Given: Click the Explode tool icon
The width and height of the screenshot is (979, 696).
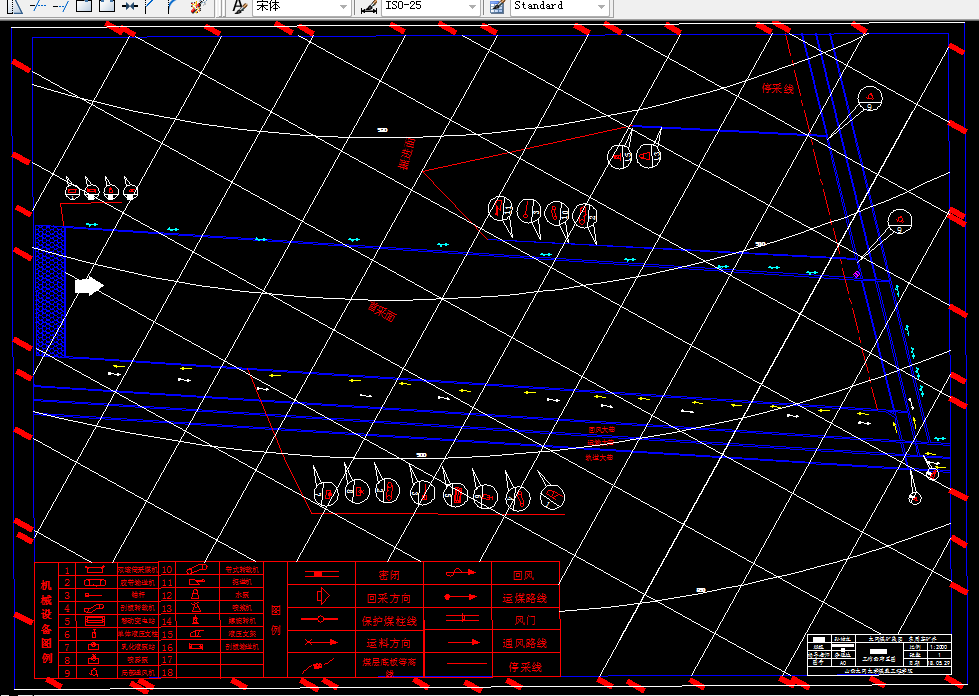Looking at the screenshot, I should [197, 6].
